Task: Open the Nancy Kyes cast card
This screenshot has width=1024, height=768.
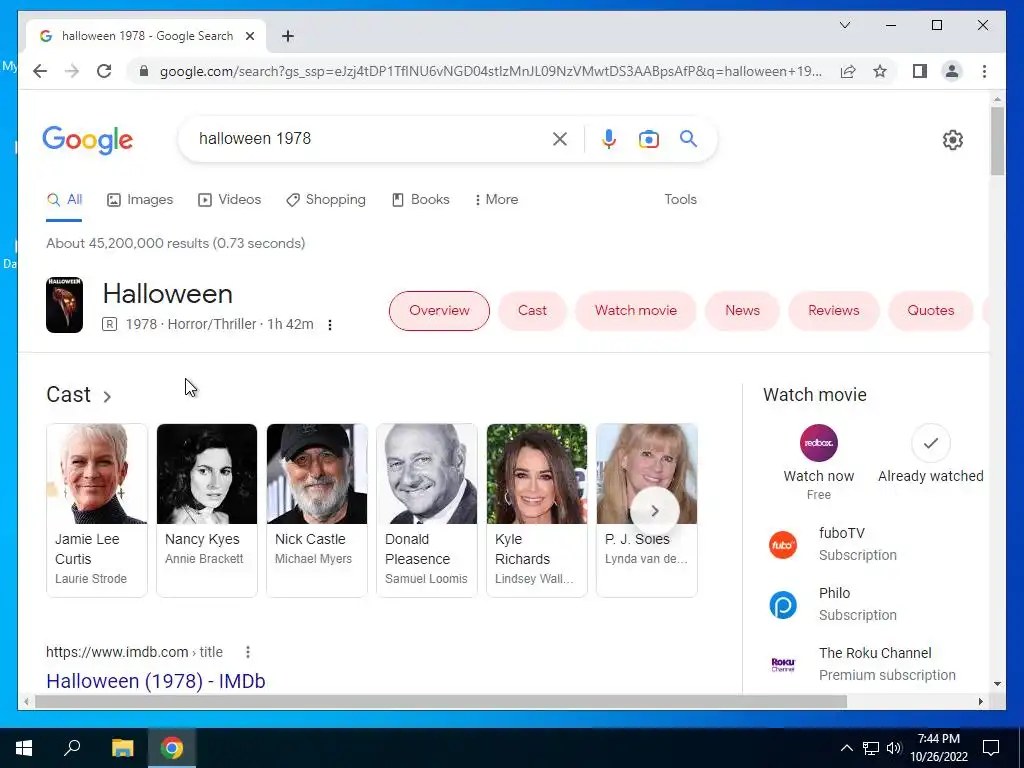Action: (x=207, y=510)
